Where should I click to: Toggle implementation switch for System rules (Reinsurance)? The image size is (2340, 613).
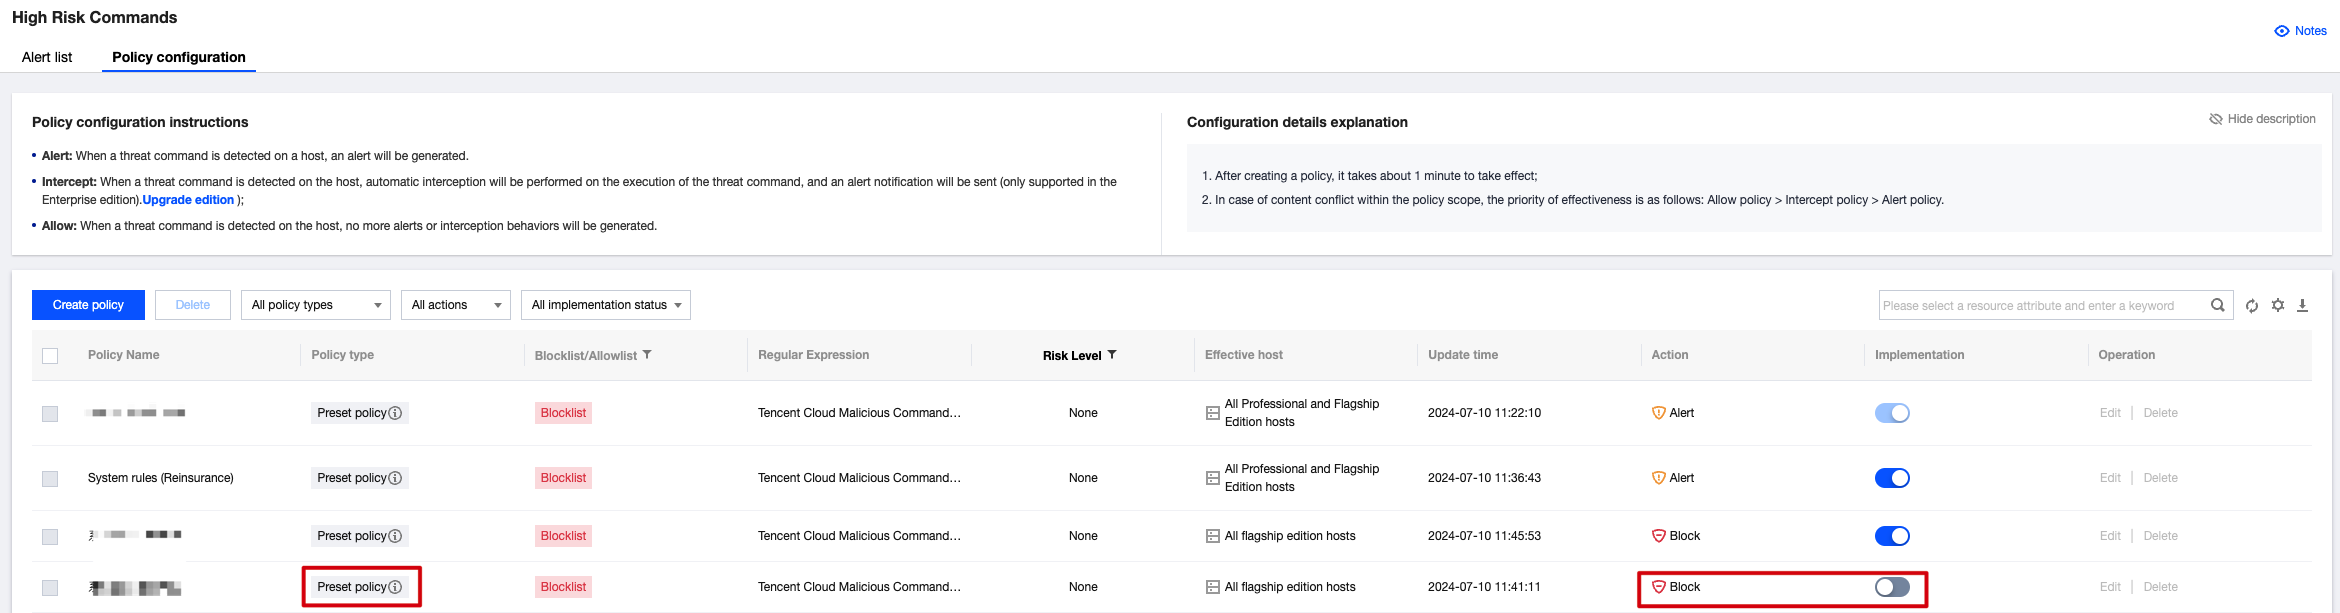click(x=1892, y=478)
